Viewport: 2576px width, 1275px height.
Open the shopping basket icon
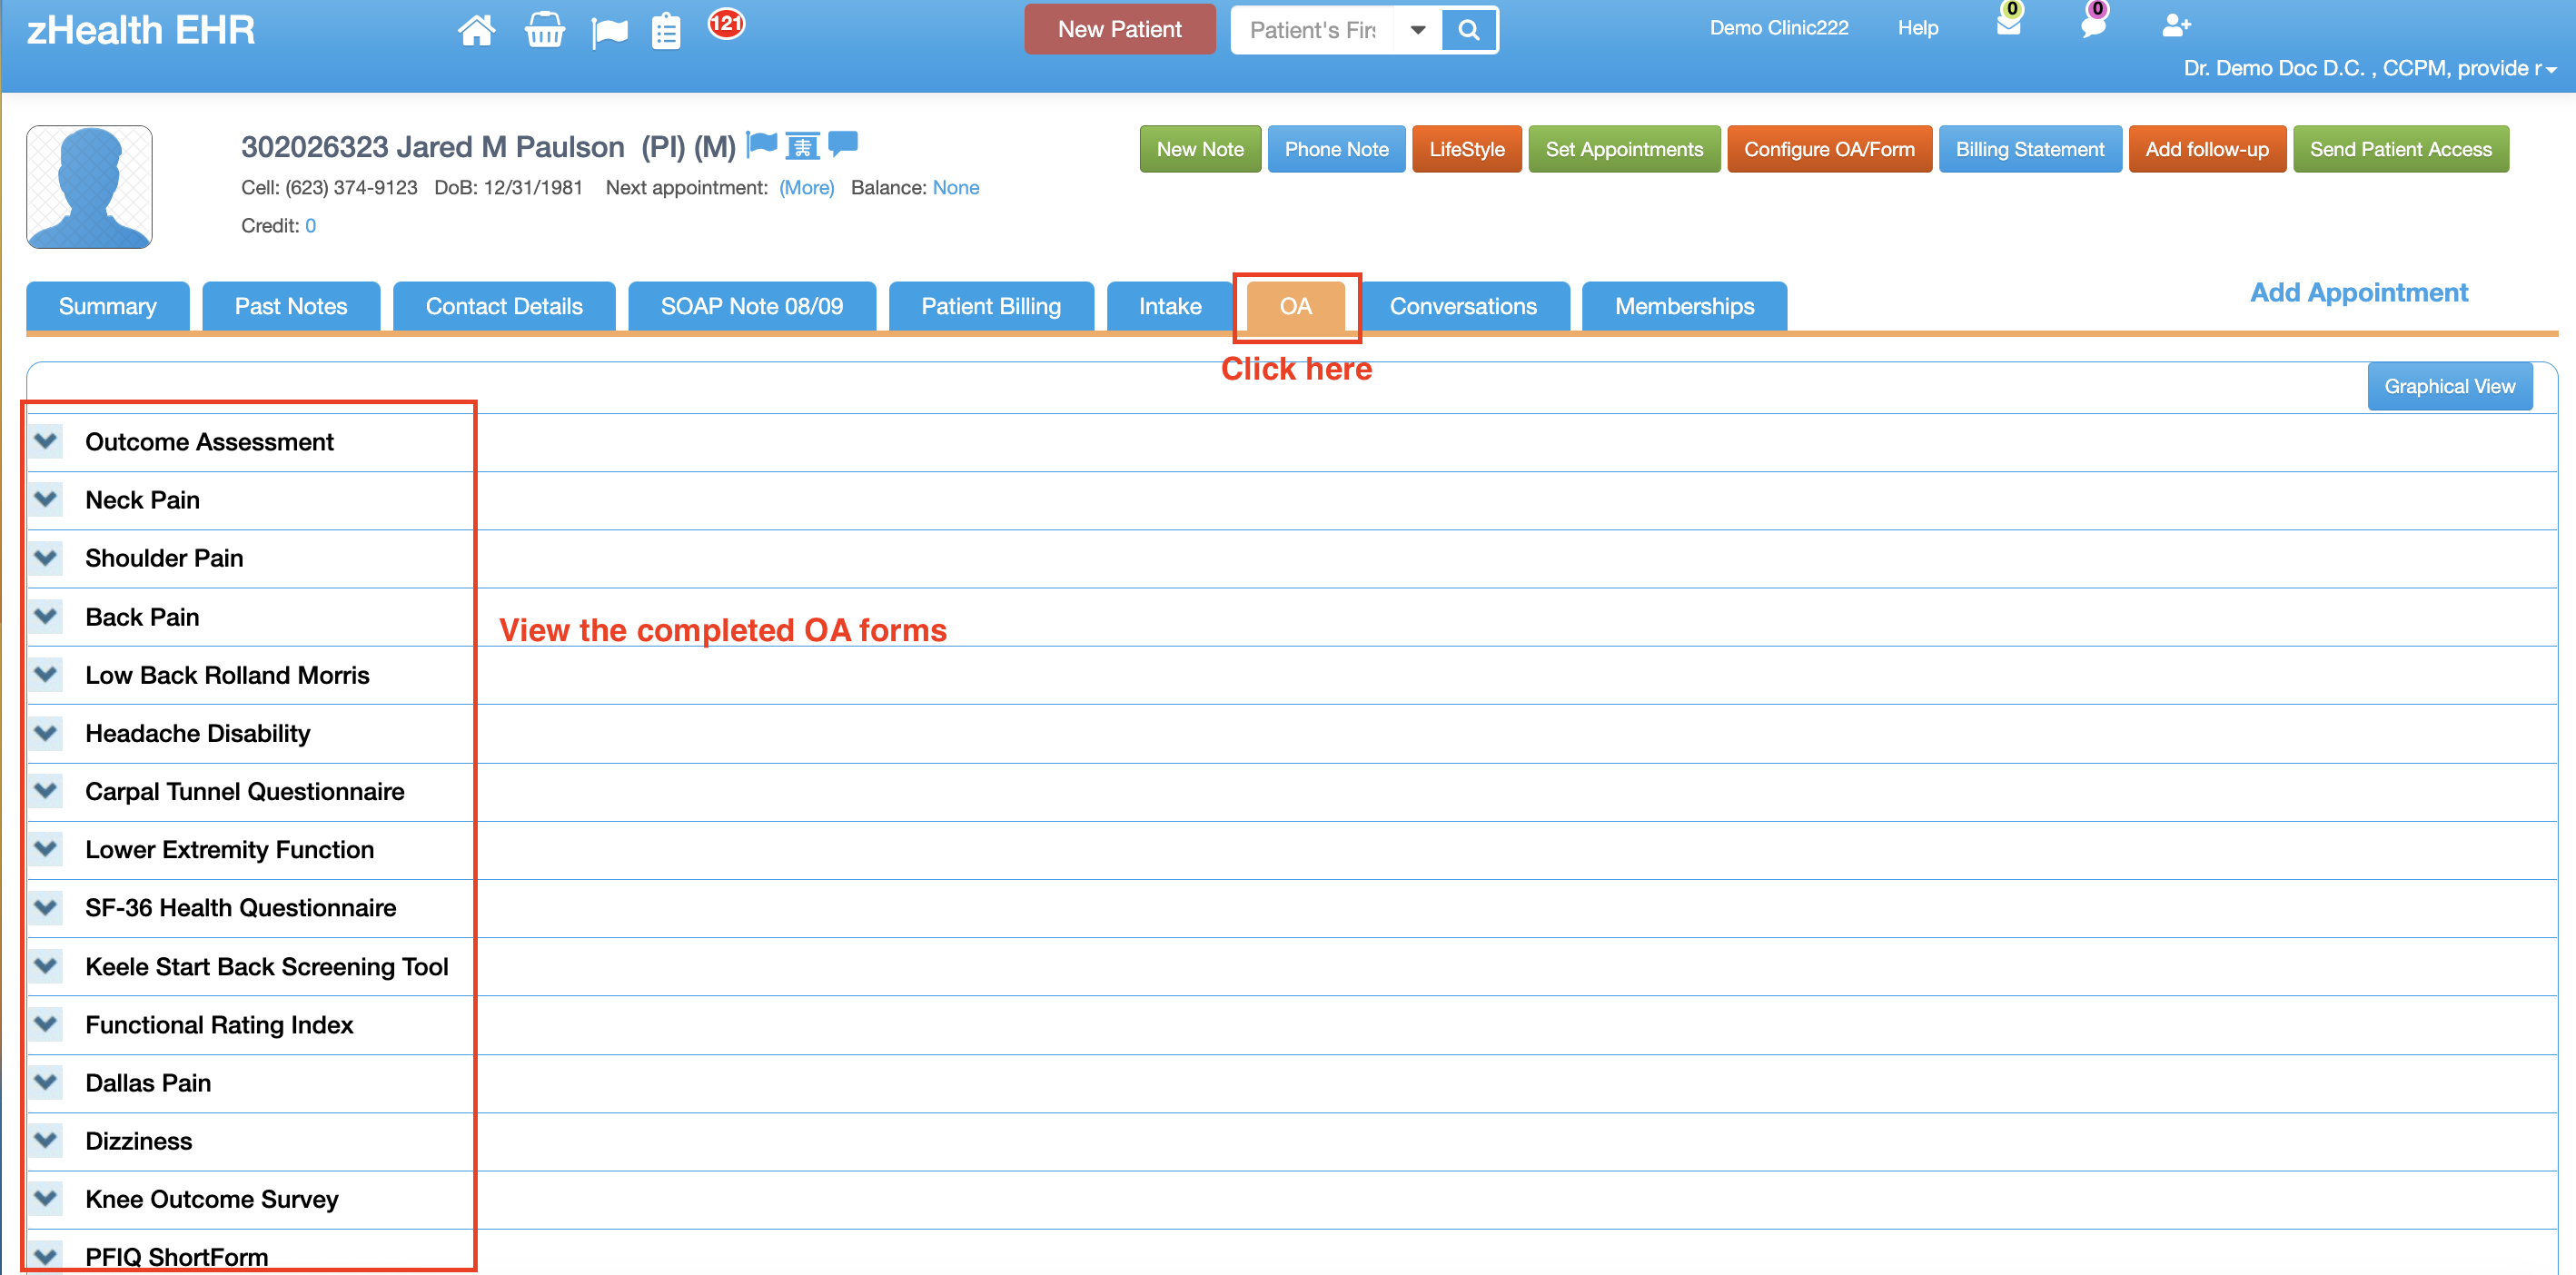(544, 30)
